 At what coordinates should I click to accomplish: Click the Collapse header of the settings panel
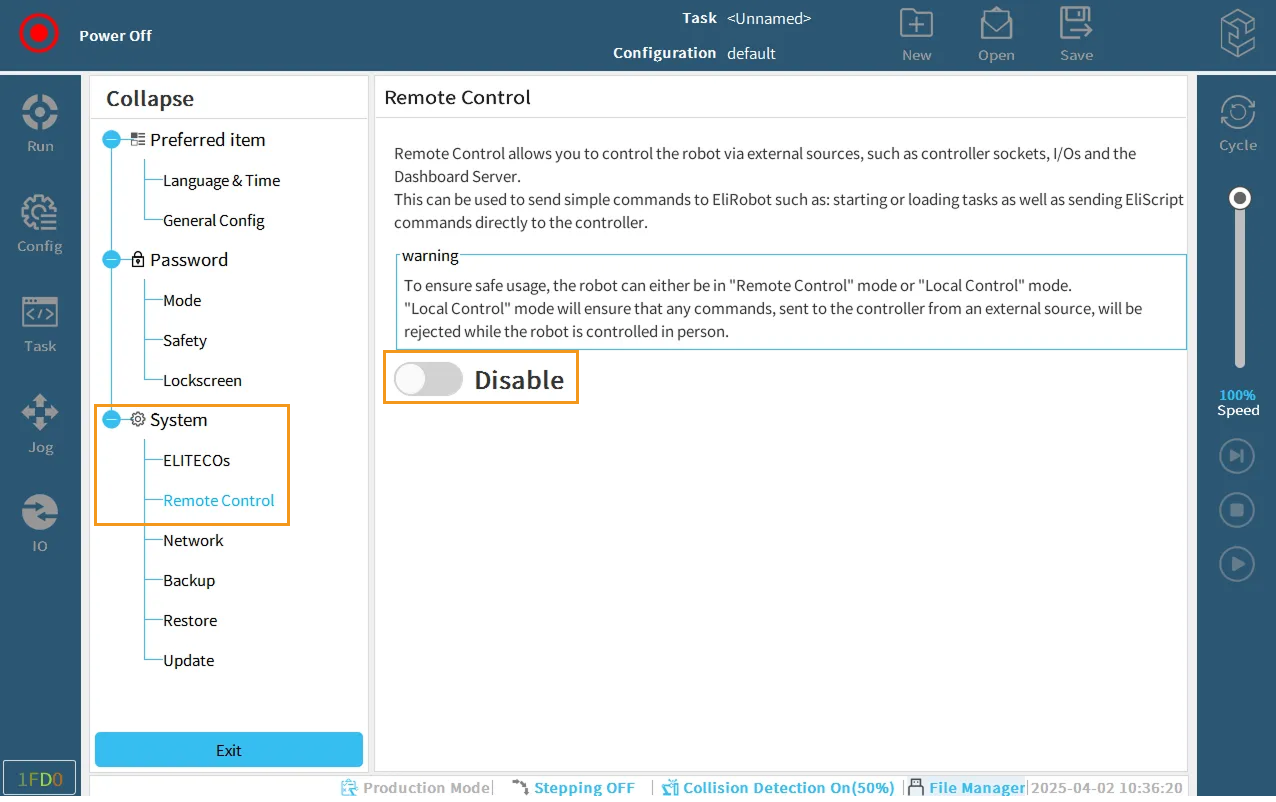coord(150,99)
